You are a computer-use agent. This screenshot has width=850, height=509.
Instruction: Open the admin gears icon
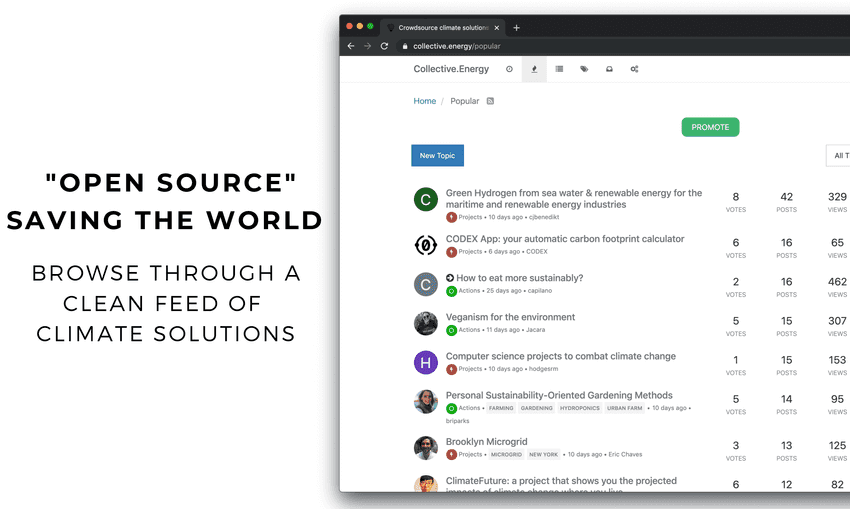click(634, 69)
